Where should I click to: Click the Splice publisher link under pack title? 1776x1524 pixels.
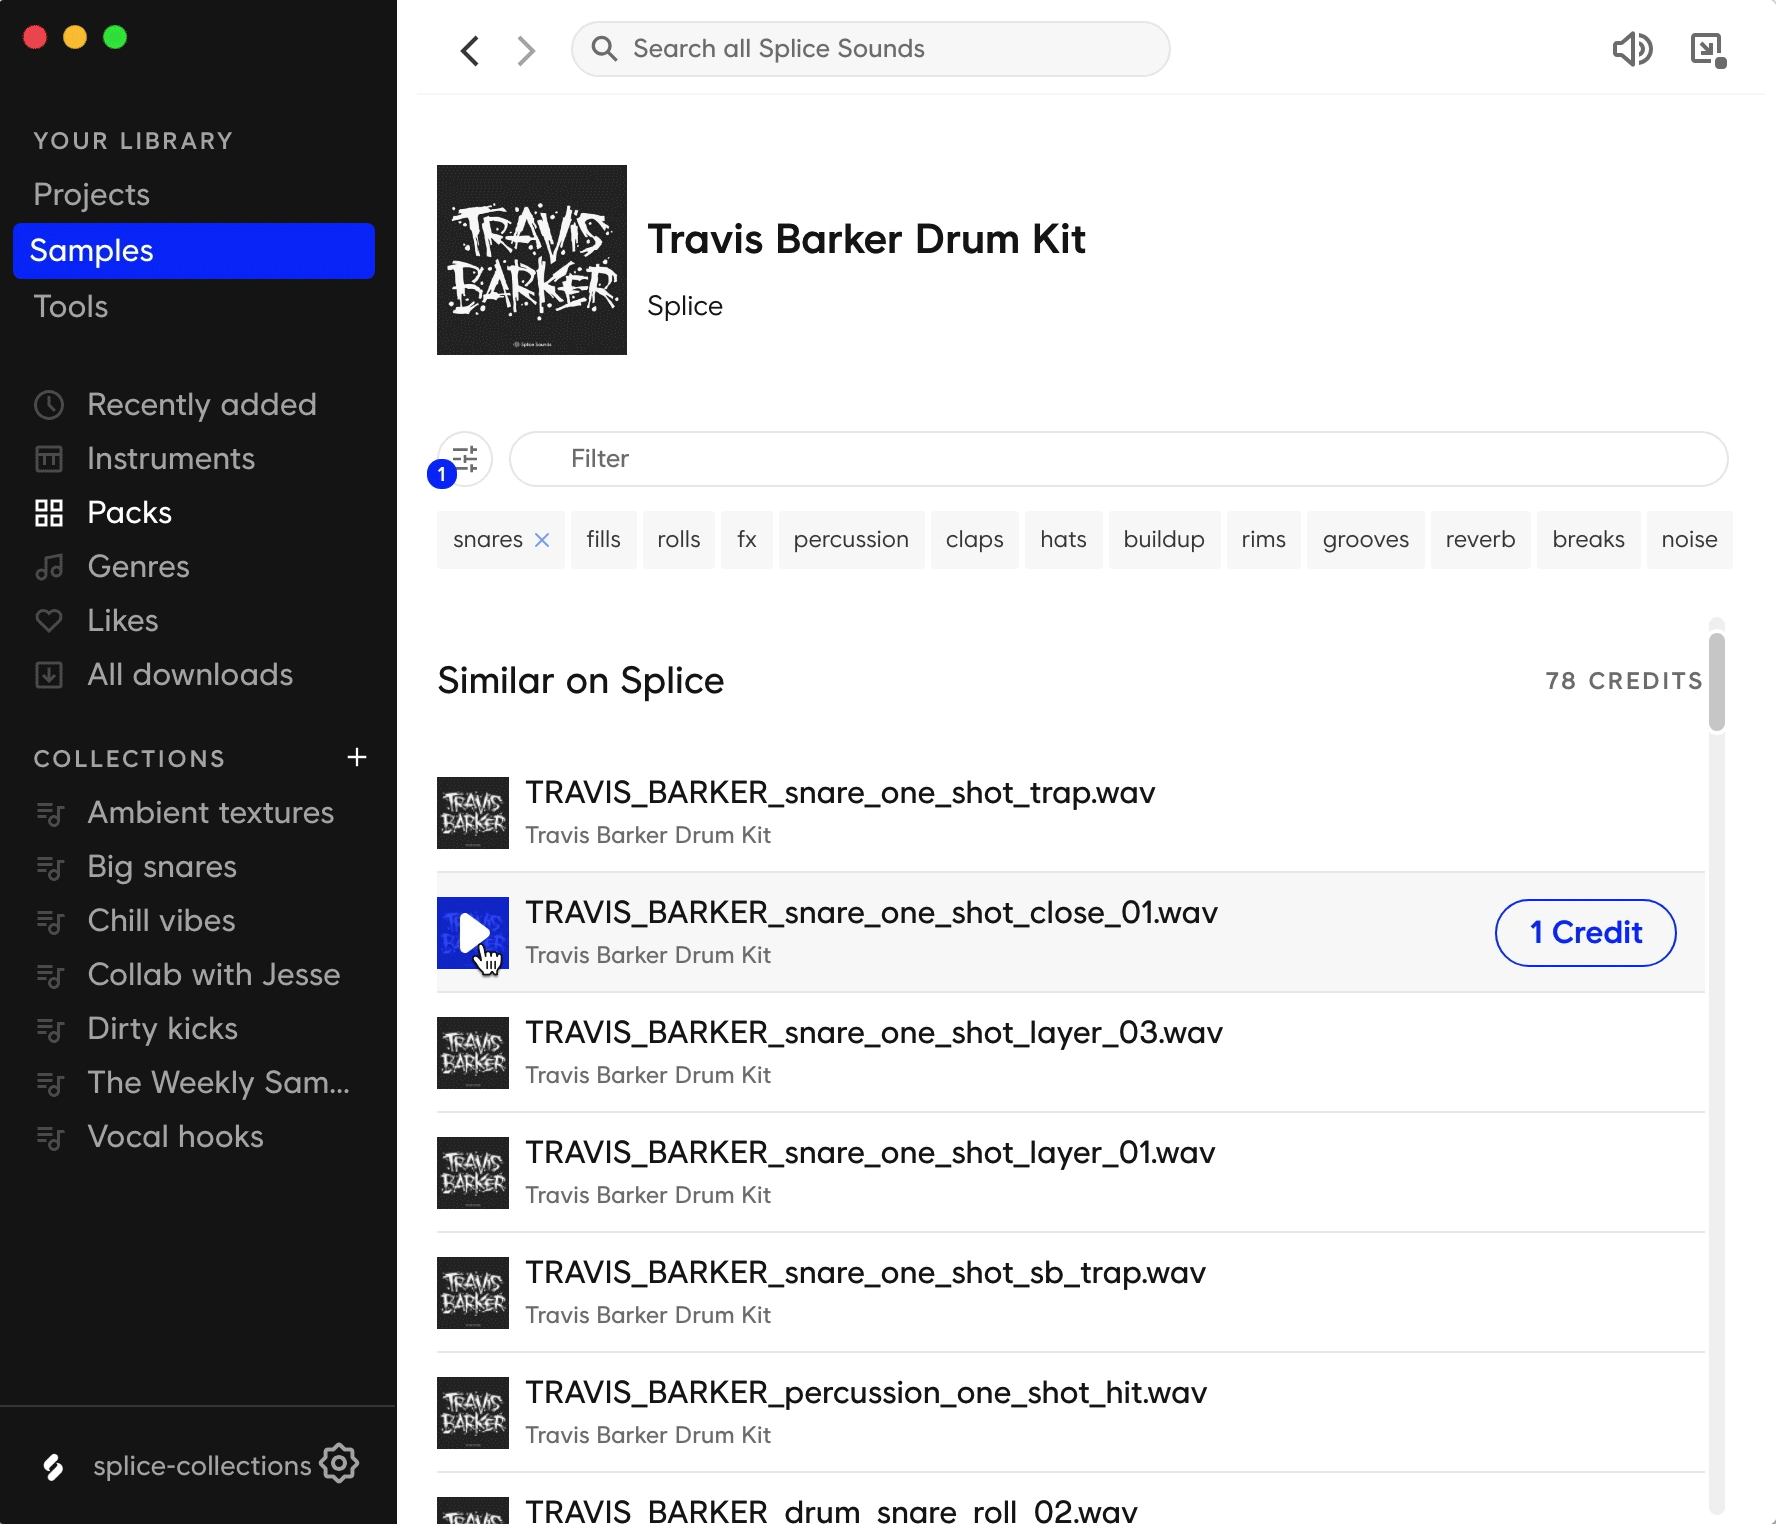click(x=685, y=306)
